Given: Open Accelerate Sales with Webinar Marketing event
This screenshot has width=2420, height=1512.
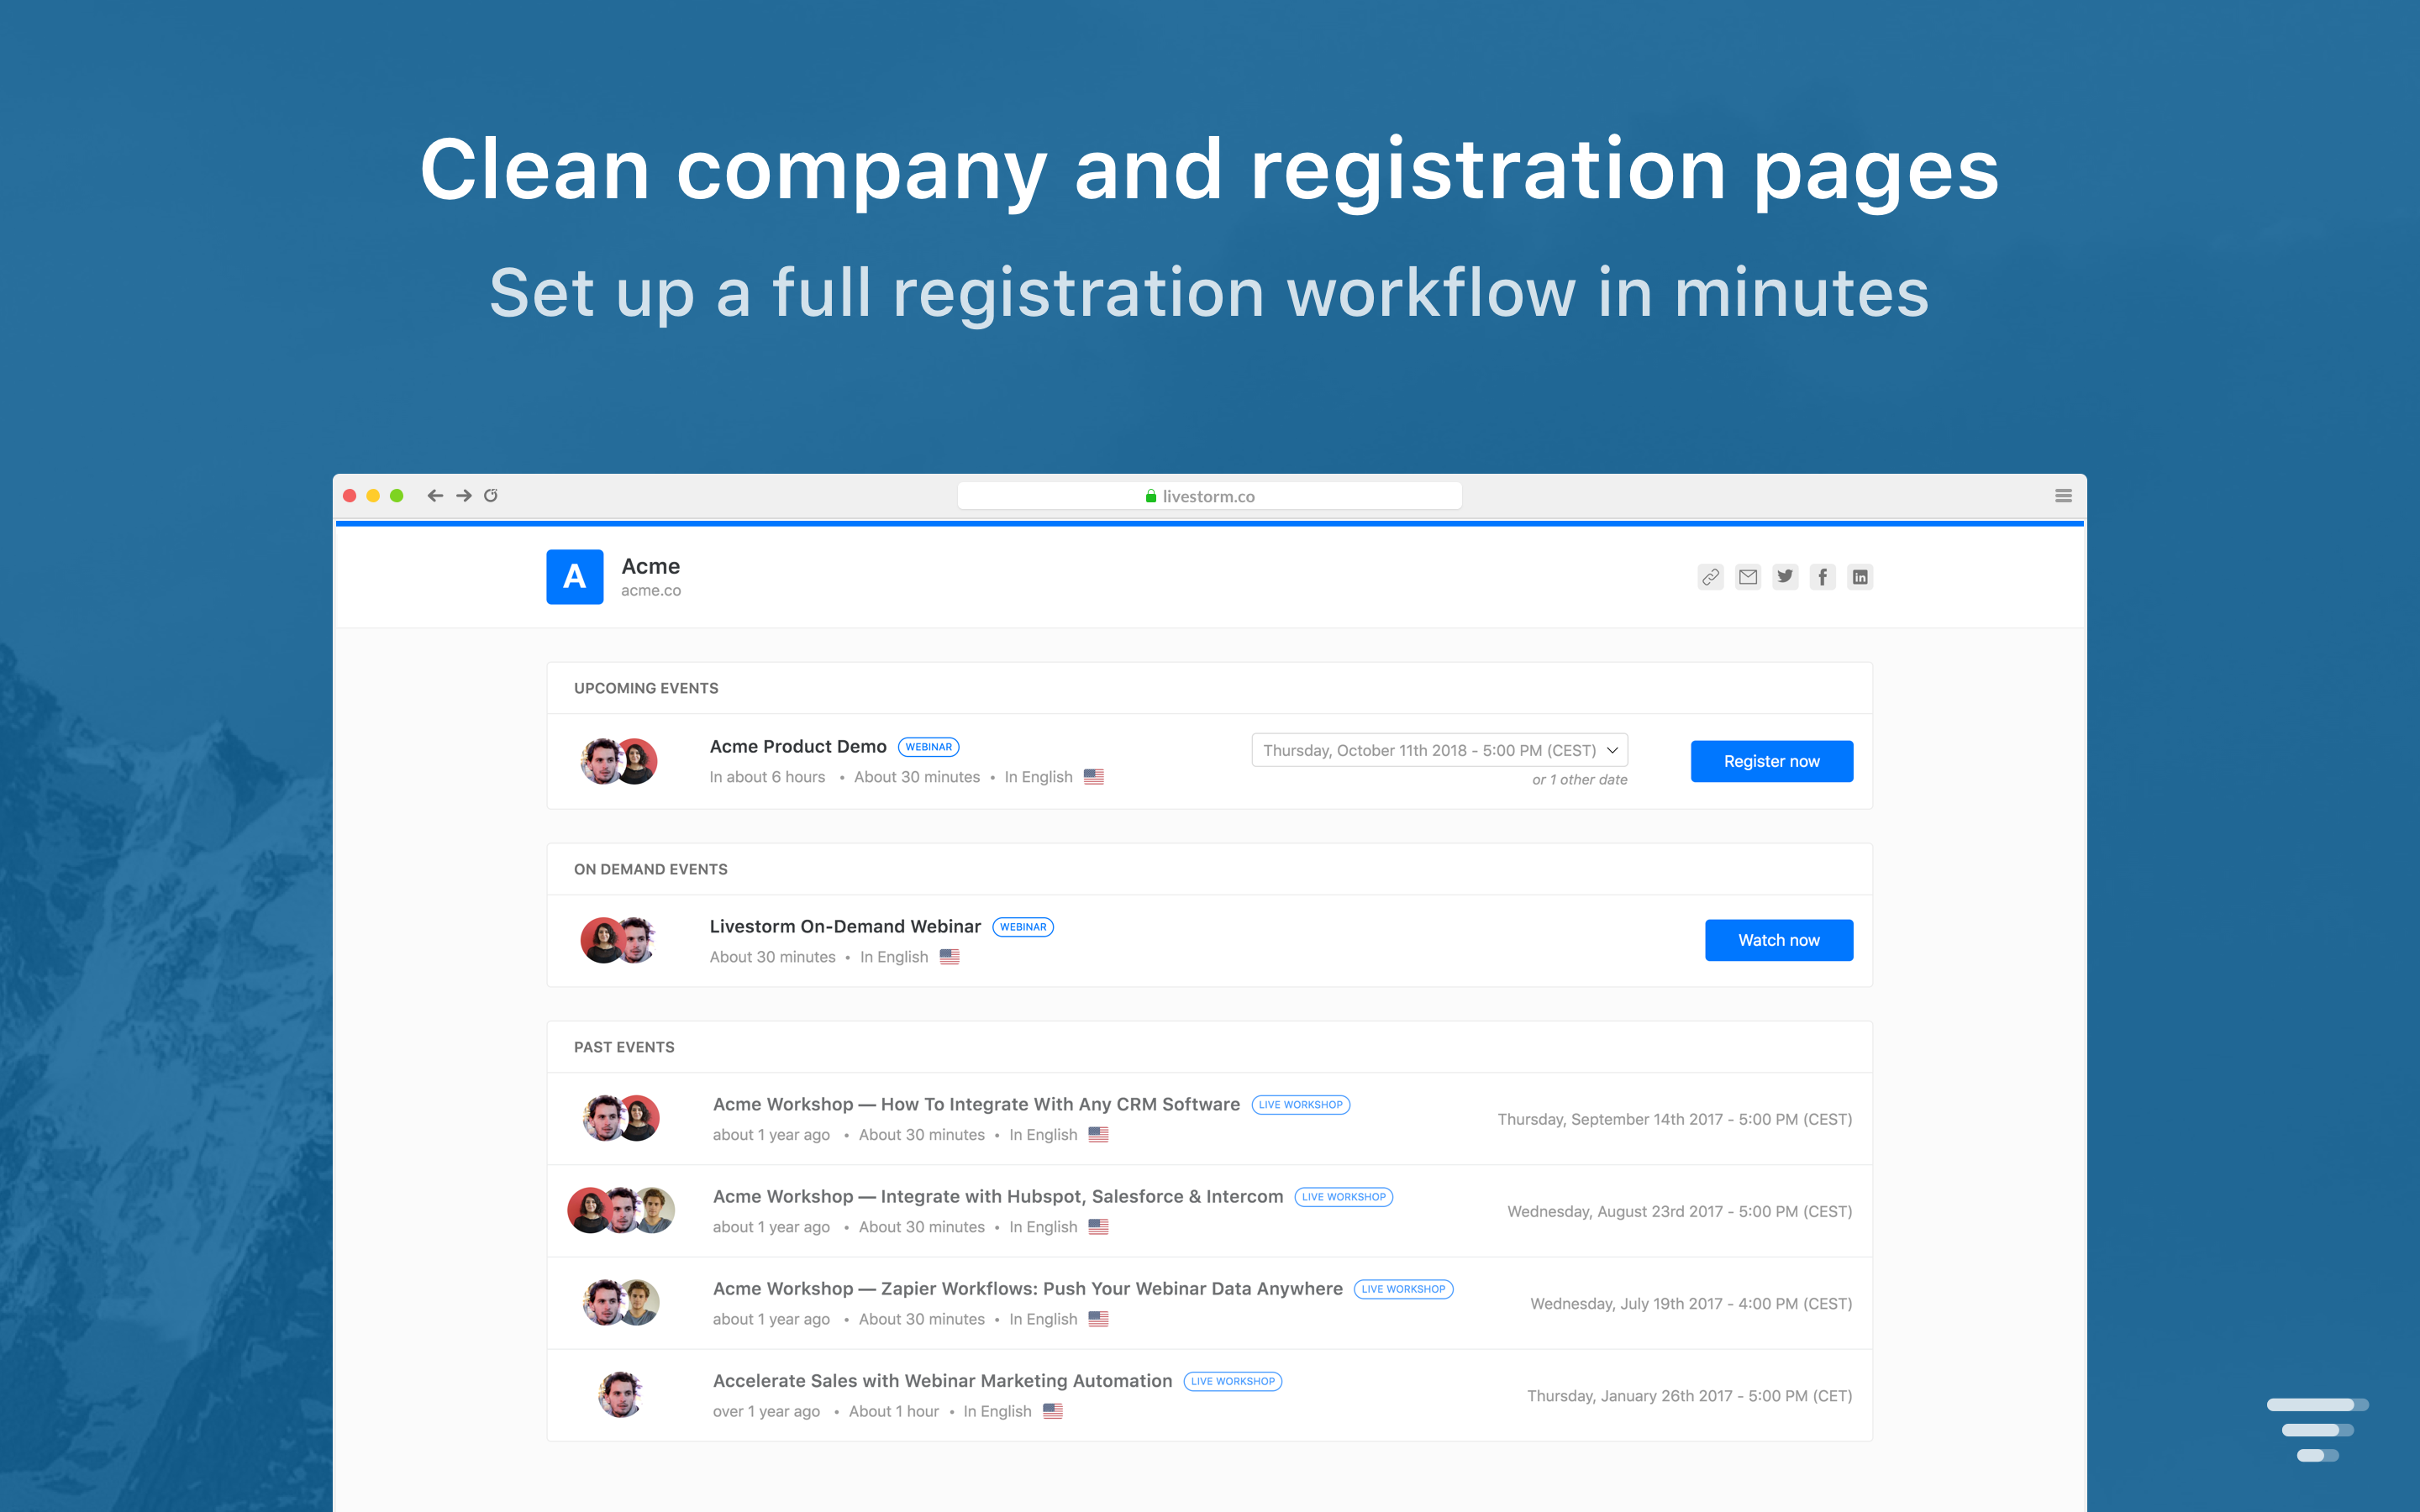Looking at the screenshot, I should (x=942, y=1380).
